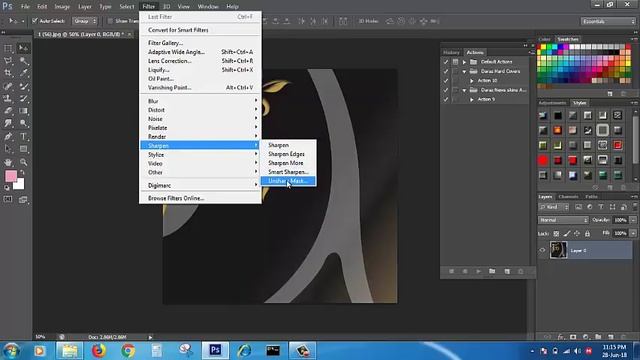Select the Layer 0 thumbnail
This screenshot has width=640, height=360.
point(558,250)
